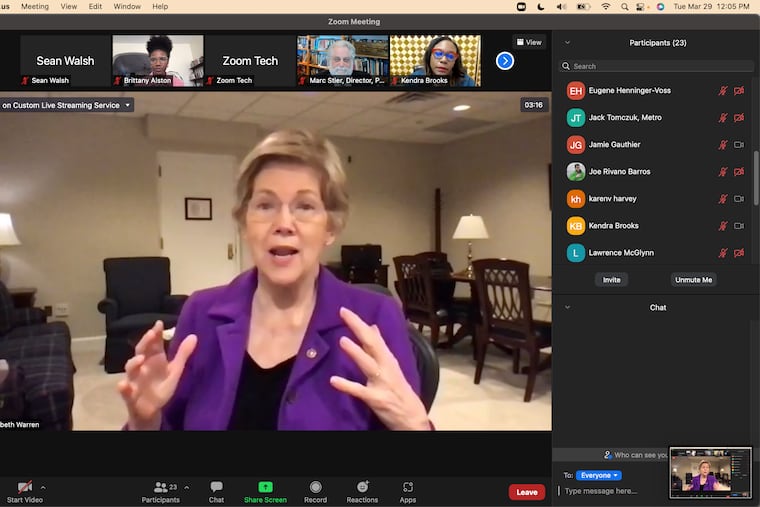760x507 pixels.
Task: Open the Everyone recipient dropdown in chat
Action: (599, 476)
